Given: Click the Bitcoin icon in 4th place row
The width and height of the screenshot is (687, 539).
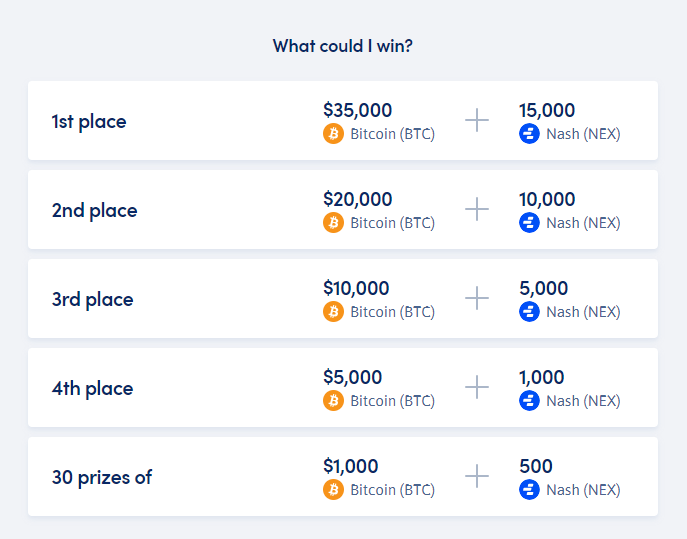Looking at the screenshot, I should (333, 400).
